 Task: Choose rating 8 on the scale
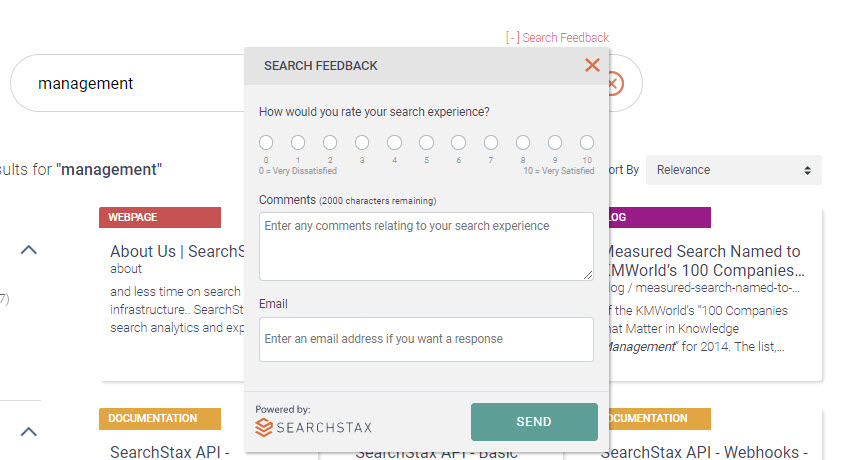click(523, 143)
